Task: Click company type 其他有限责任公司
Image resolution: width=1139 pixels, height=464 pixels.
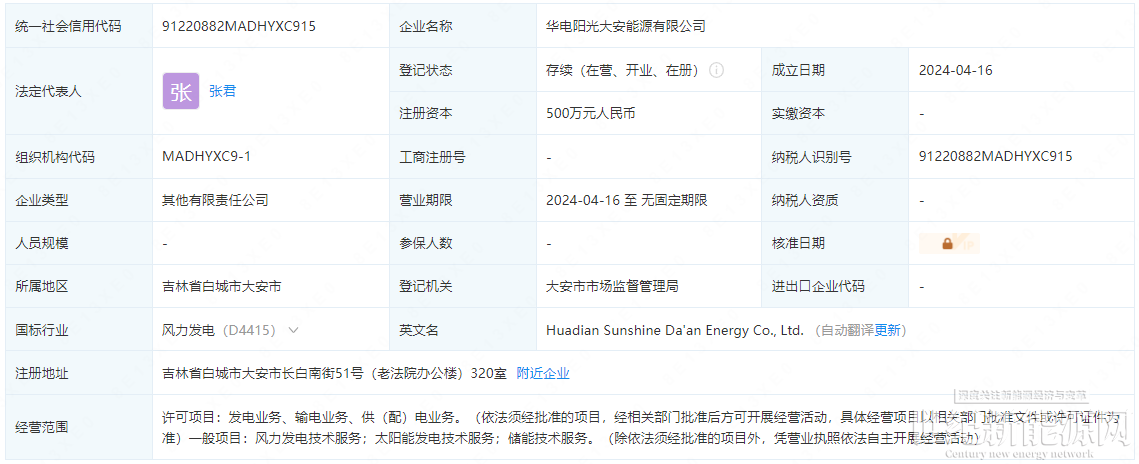Action: [x=215, y=200]
